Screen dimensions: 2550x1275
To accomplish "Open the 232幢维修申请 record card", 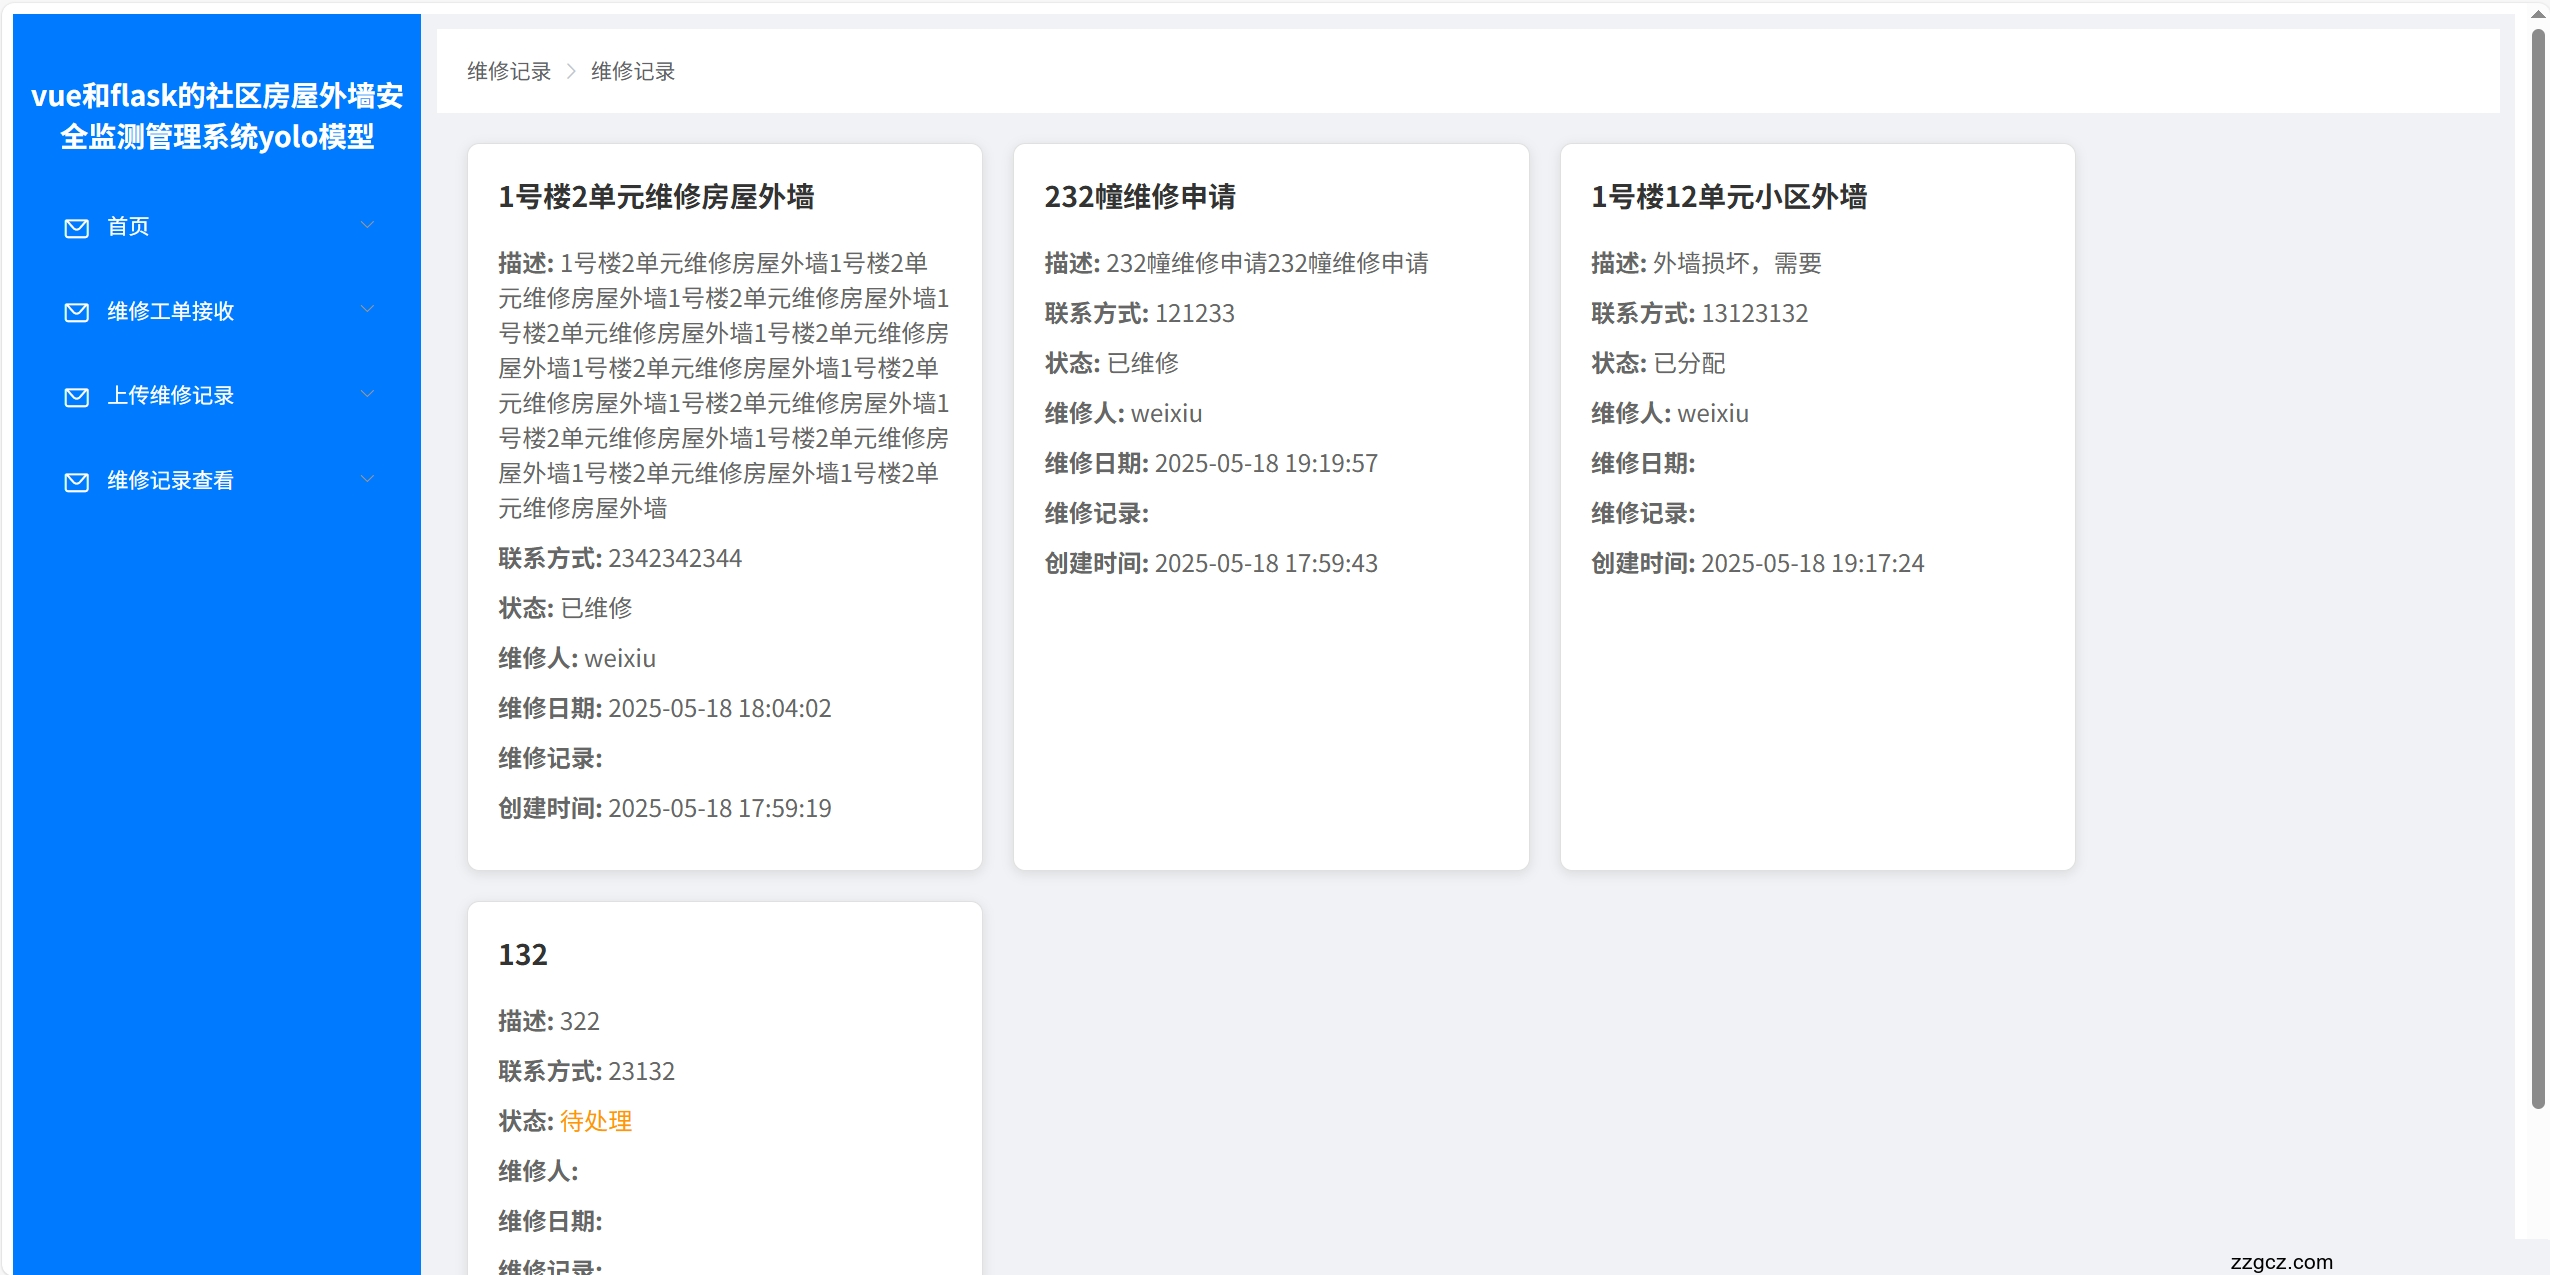I will (x=1140, y=197).
